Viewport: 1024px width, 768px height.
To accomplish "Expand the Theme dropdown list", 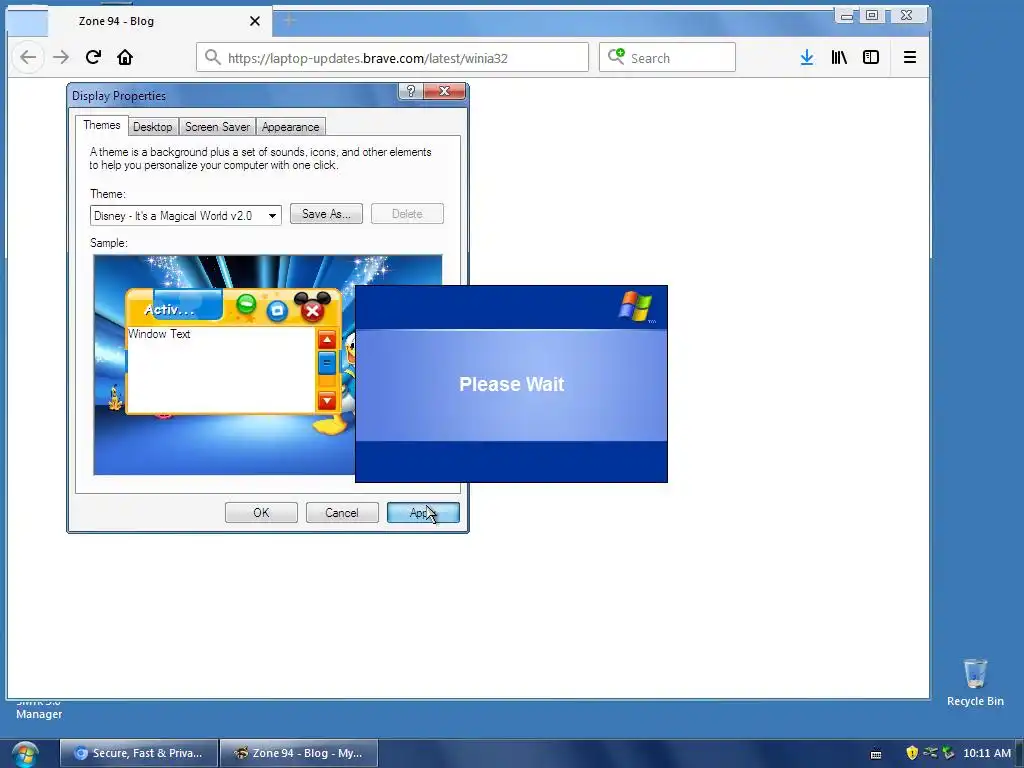I will pyautogui.click(x=272, y=216).
